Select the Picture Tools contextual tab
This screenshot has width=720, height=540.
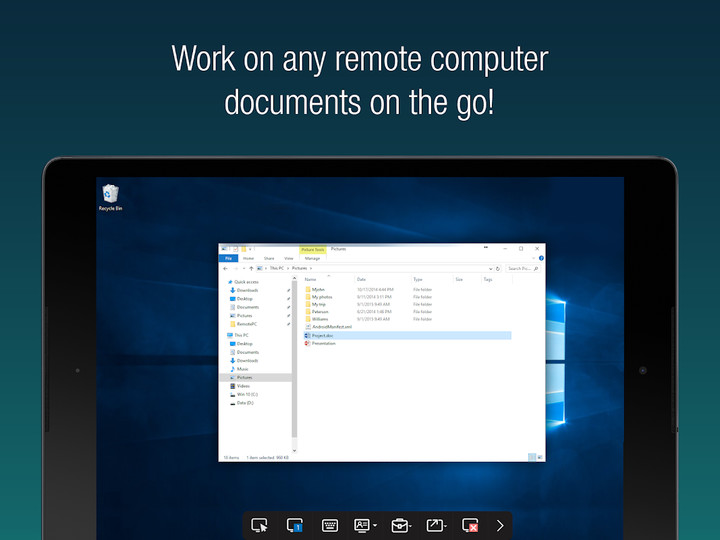[x=313, y=249]
